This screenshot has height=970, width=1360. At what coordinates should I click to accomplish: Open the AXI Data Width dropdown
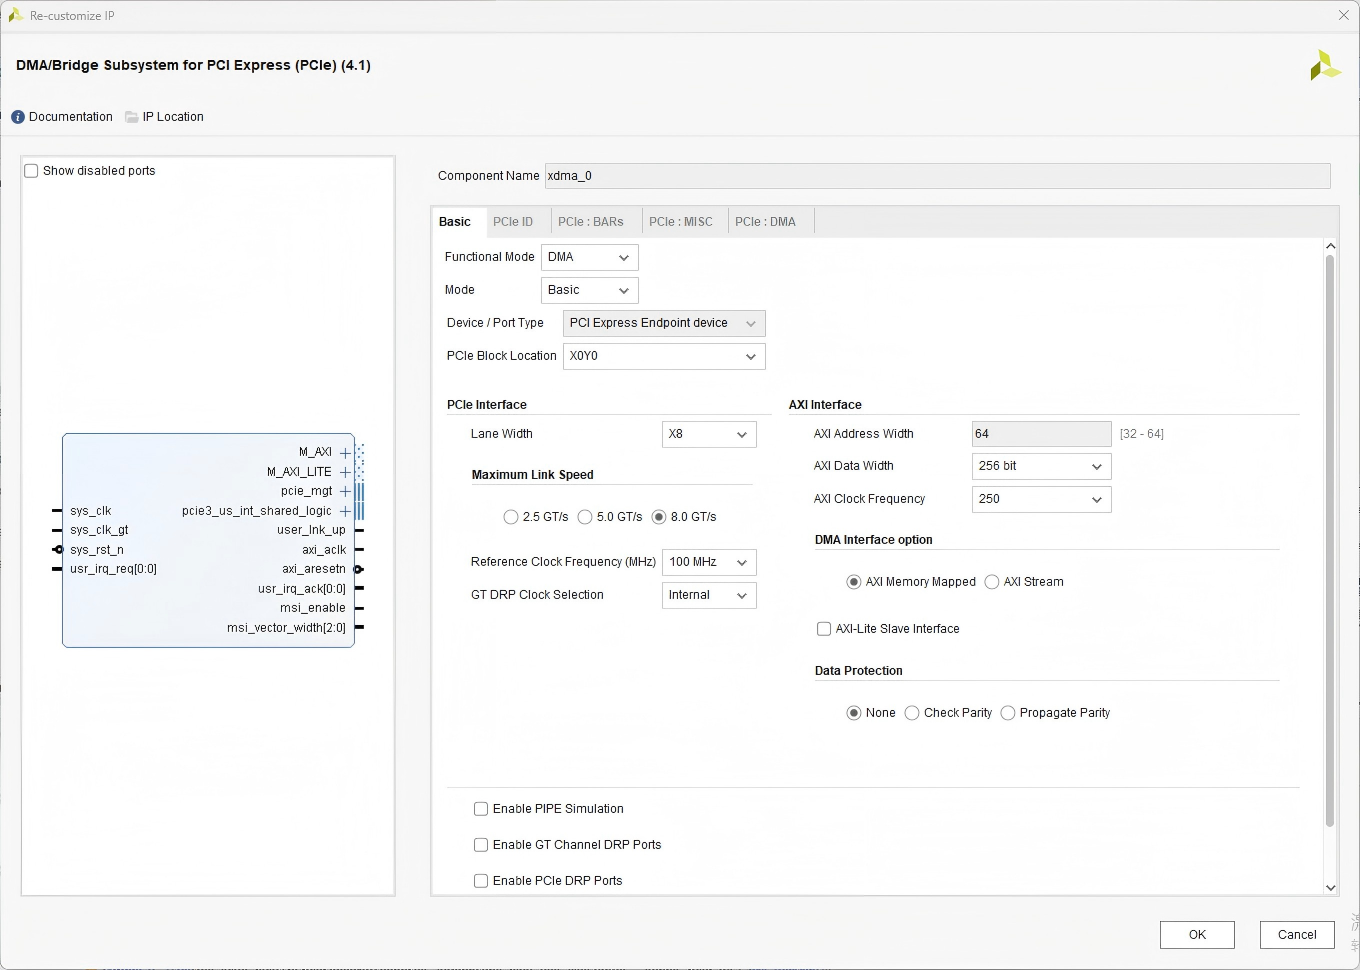[1041, 466]
